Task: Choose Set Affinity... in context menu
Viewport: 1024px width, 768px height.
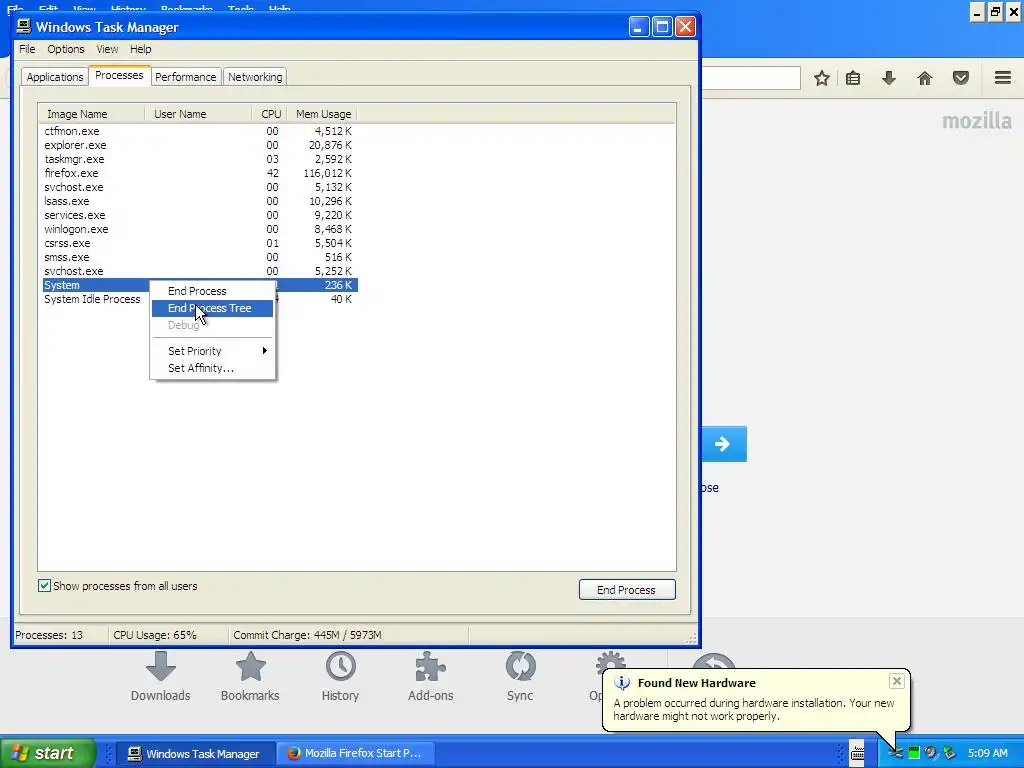Action: (x=212, y=368)
